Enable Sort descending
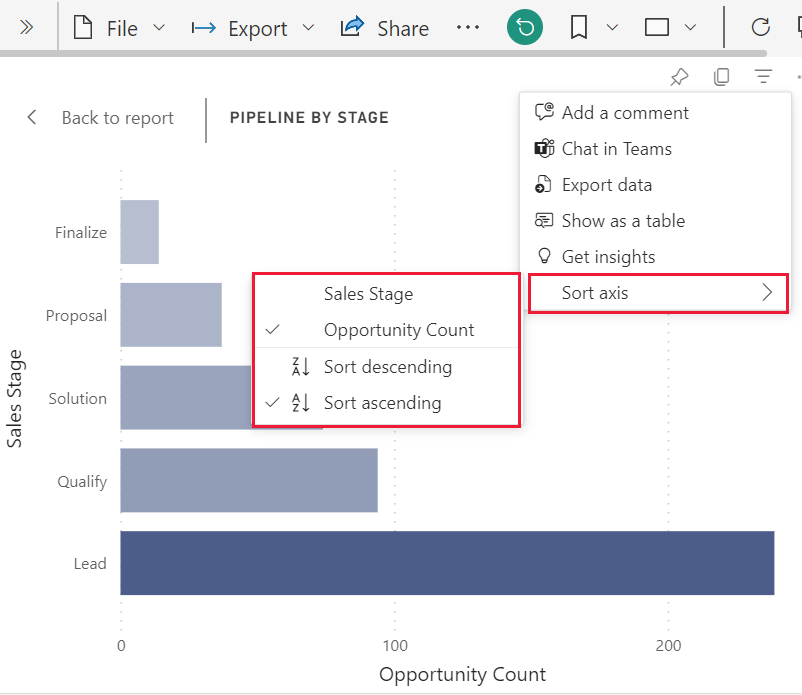802x695 pixels. (388, 368)
